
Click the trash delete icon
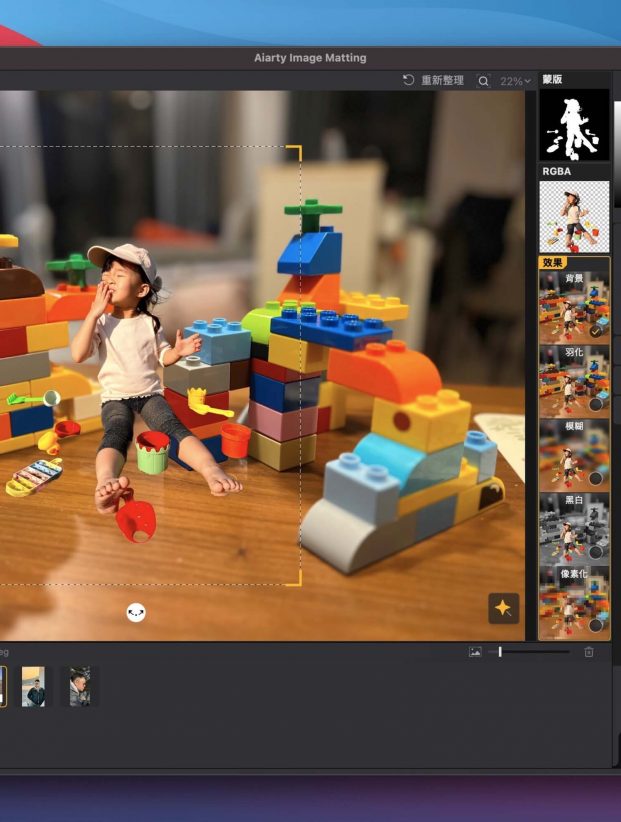(589, 652)
